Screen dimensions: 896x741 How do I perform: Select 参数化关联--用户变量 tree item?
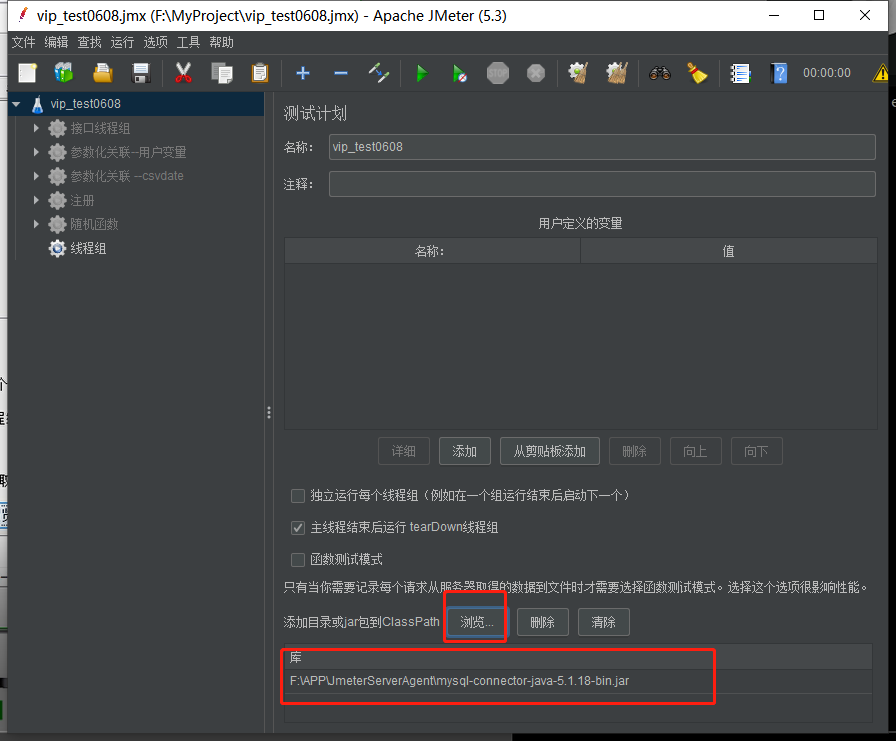pyautogui.click(x=129, y=152)
